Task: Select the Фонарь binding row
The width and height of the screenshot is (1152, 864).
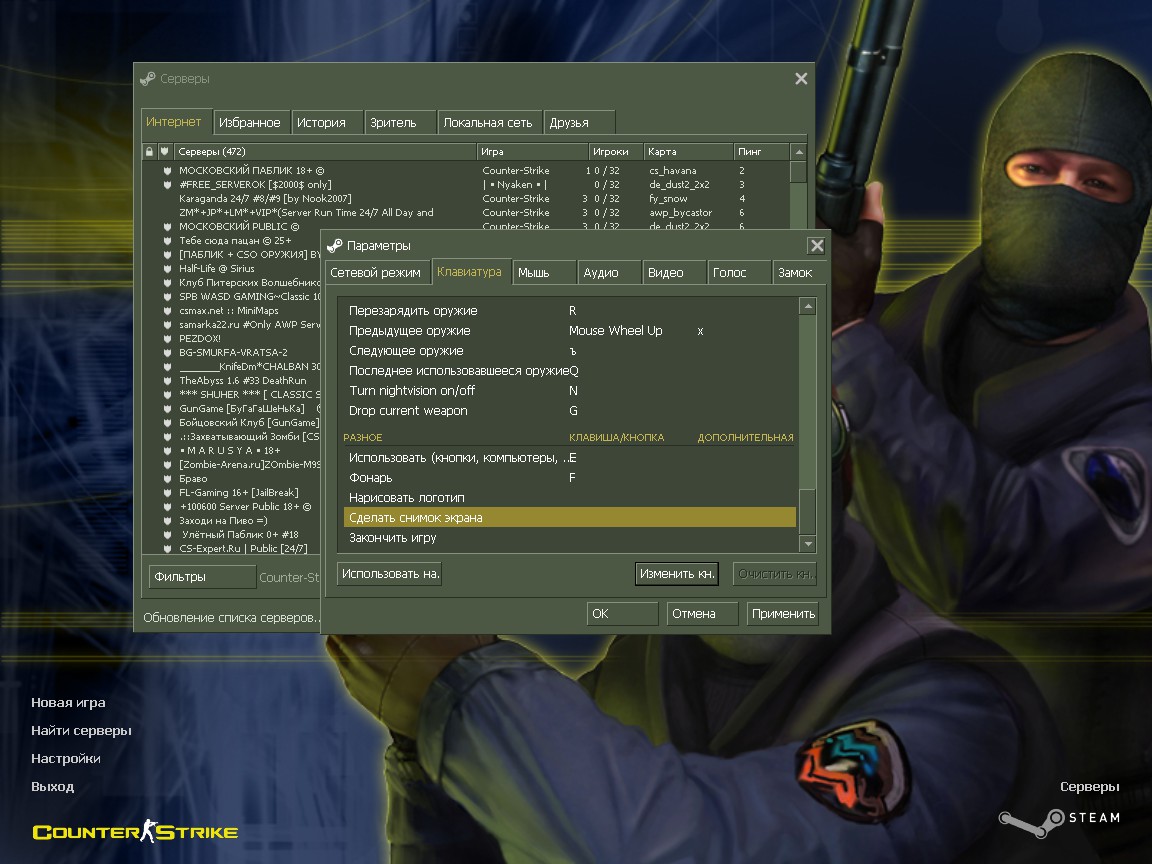Action: pyautogui.click(x=569, y=478)
